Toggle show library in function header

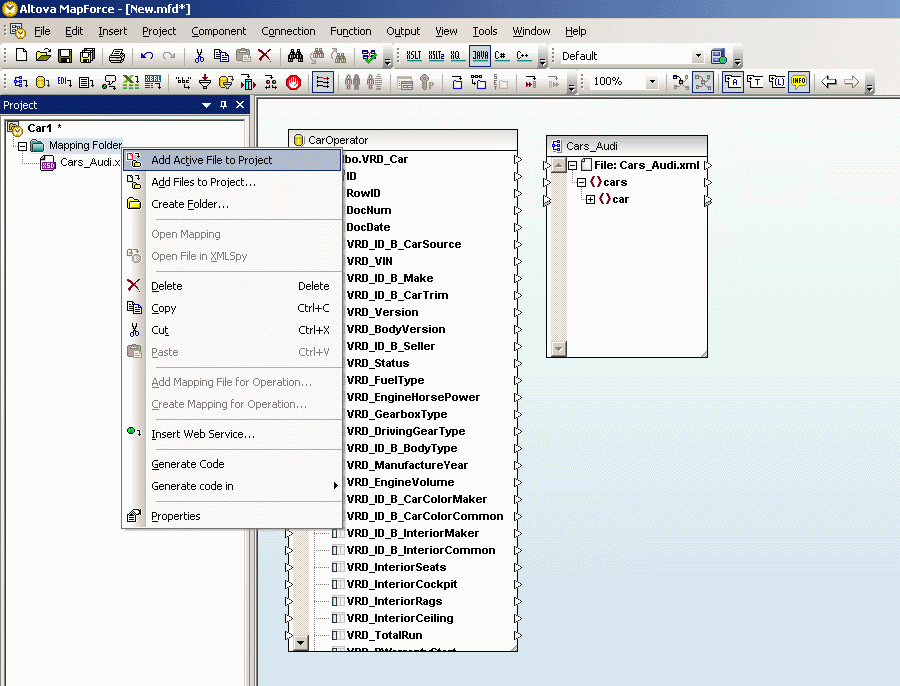777,82
